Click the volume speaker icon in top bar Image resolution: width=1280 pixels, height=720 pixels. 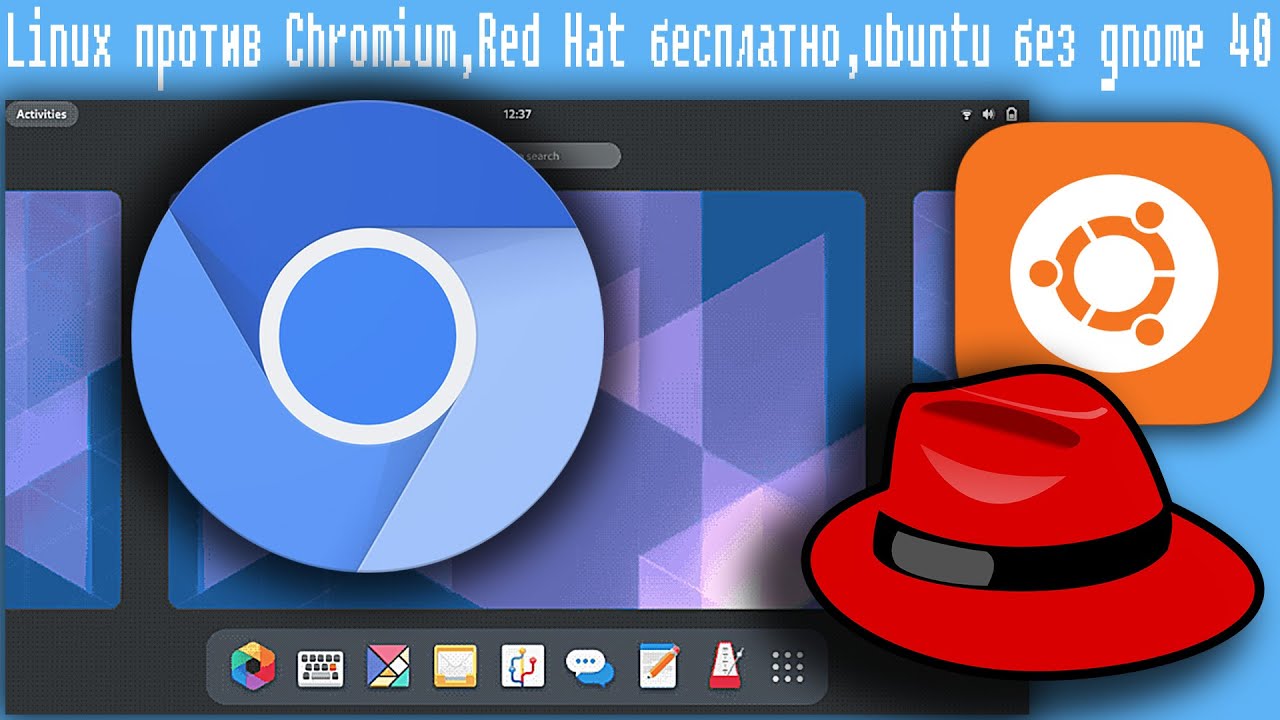[x=988, y=114]
